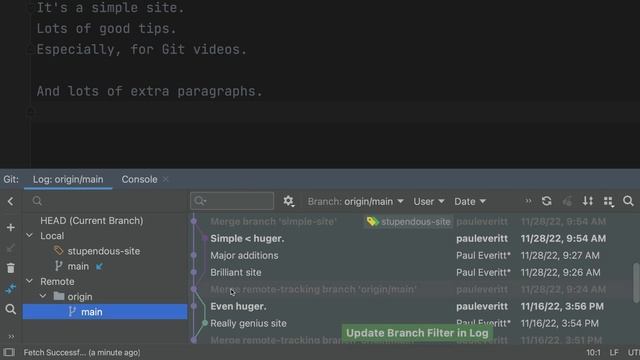Viewport: 640px width, 360px height.
Task: Click the date 11/28/22, 9:27 AM cell
Action: (560, 256)
